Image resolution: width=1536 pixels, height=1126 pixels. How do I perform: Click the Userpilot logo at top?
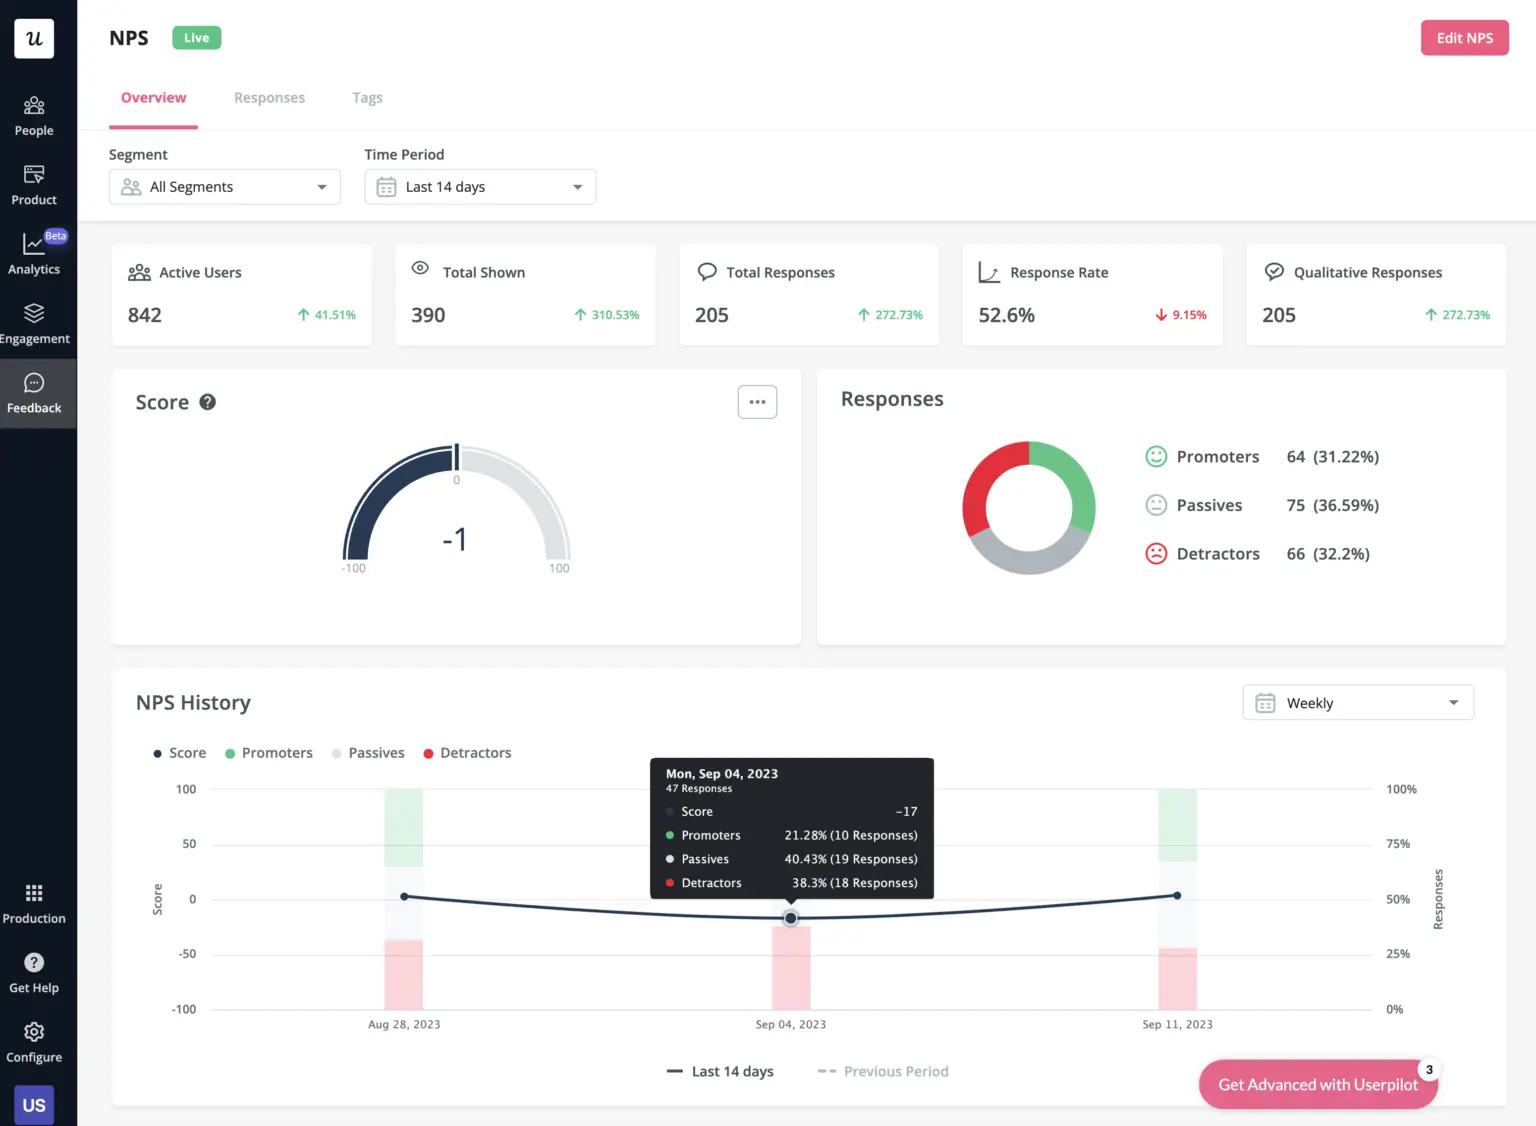tap(34, 39)
